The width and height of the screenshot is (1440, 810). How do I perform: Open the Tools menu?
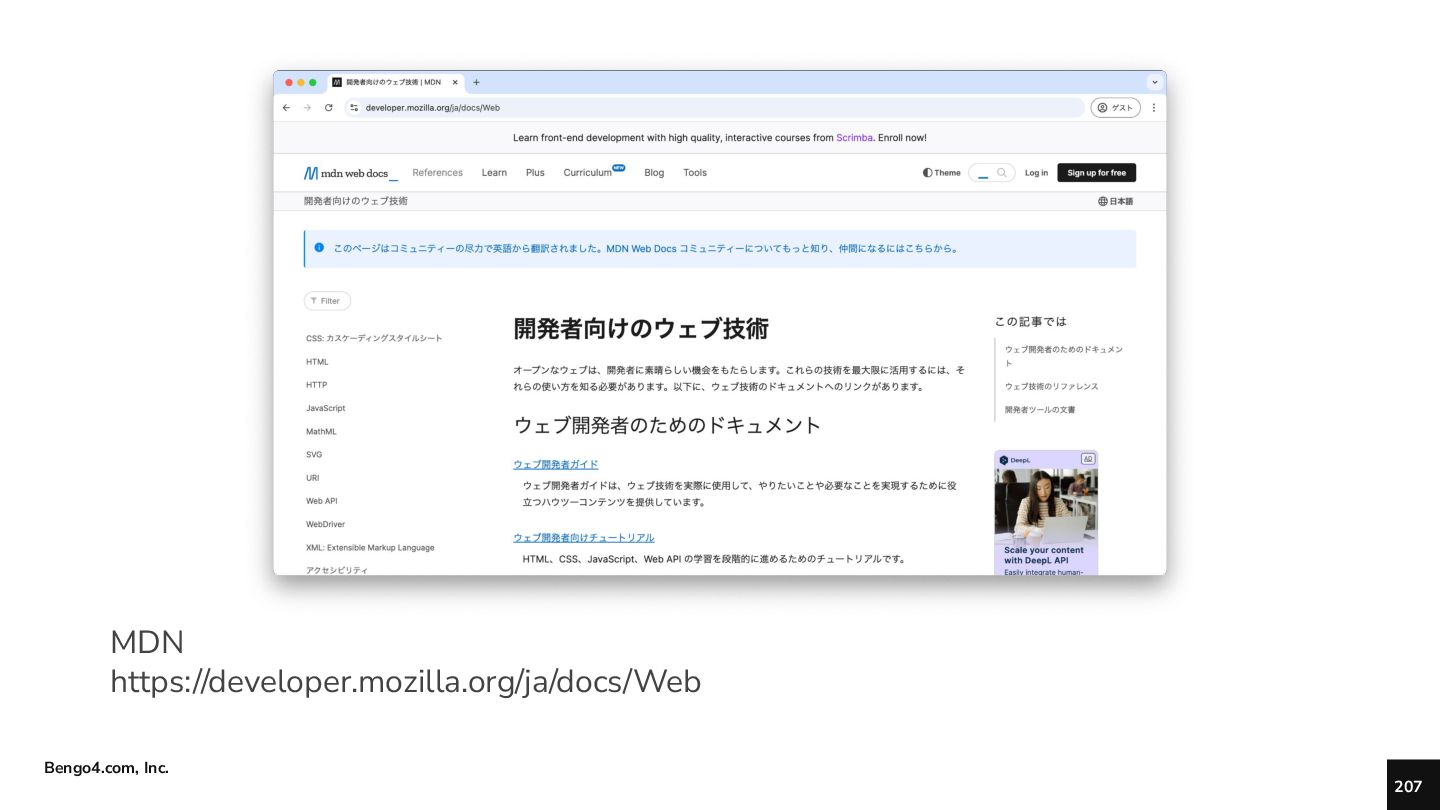click(695, 173)
